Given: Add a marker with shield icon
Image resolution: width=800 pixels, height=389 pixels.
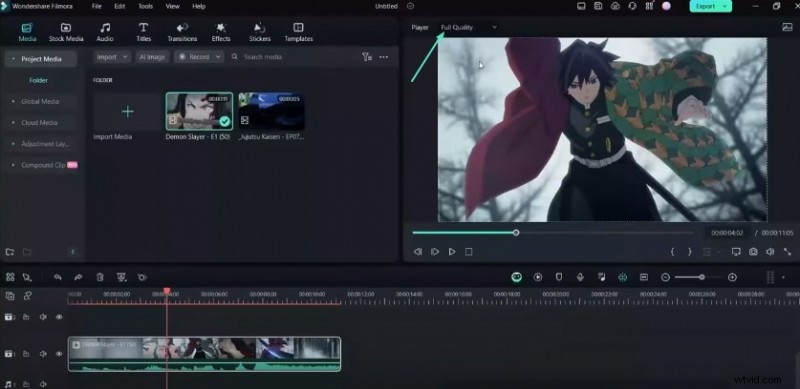Looking at the screenshot, I should [x=559, y=277].
